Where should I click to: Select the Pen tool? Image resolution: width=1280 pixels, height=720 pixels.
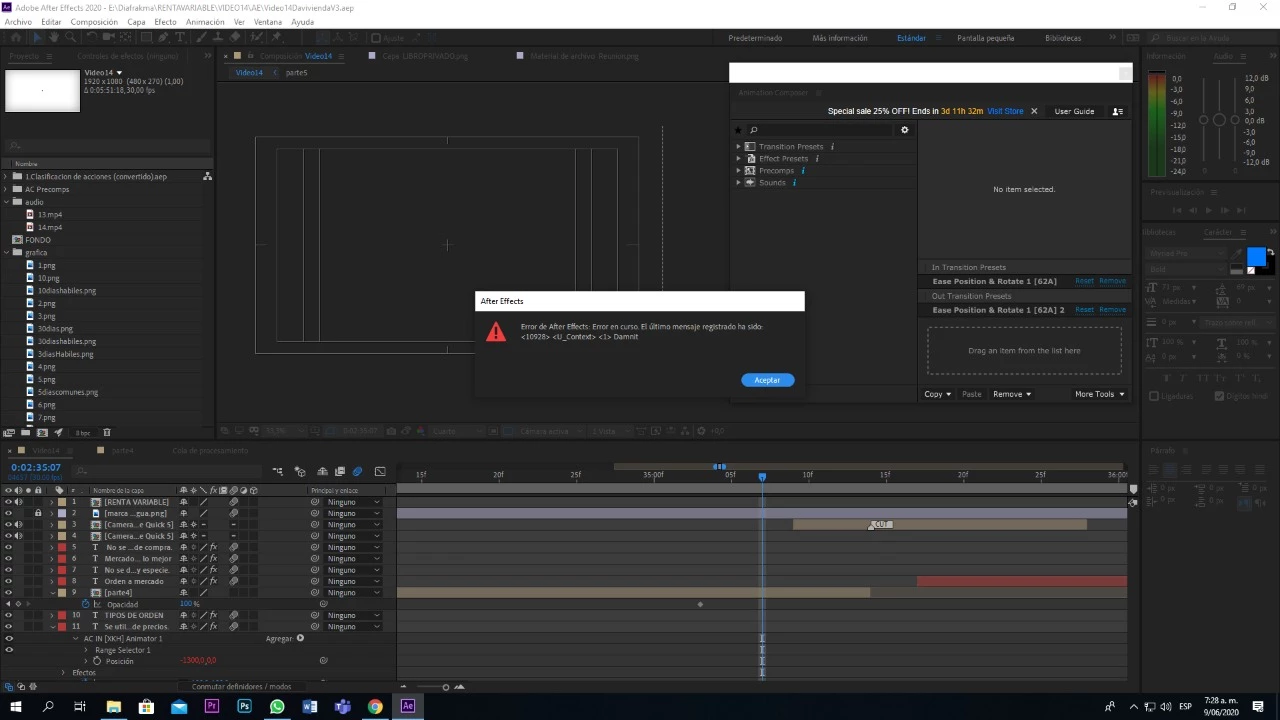pyautogui.click(x=163, y=38)
